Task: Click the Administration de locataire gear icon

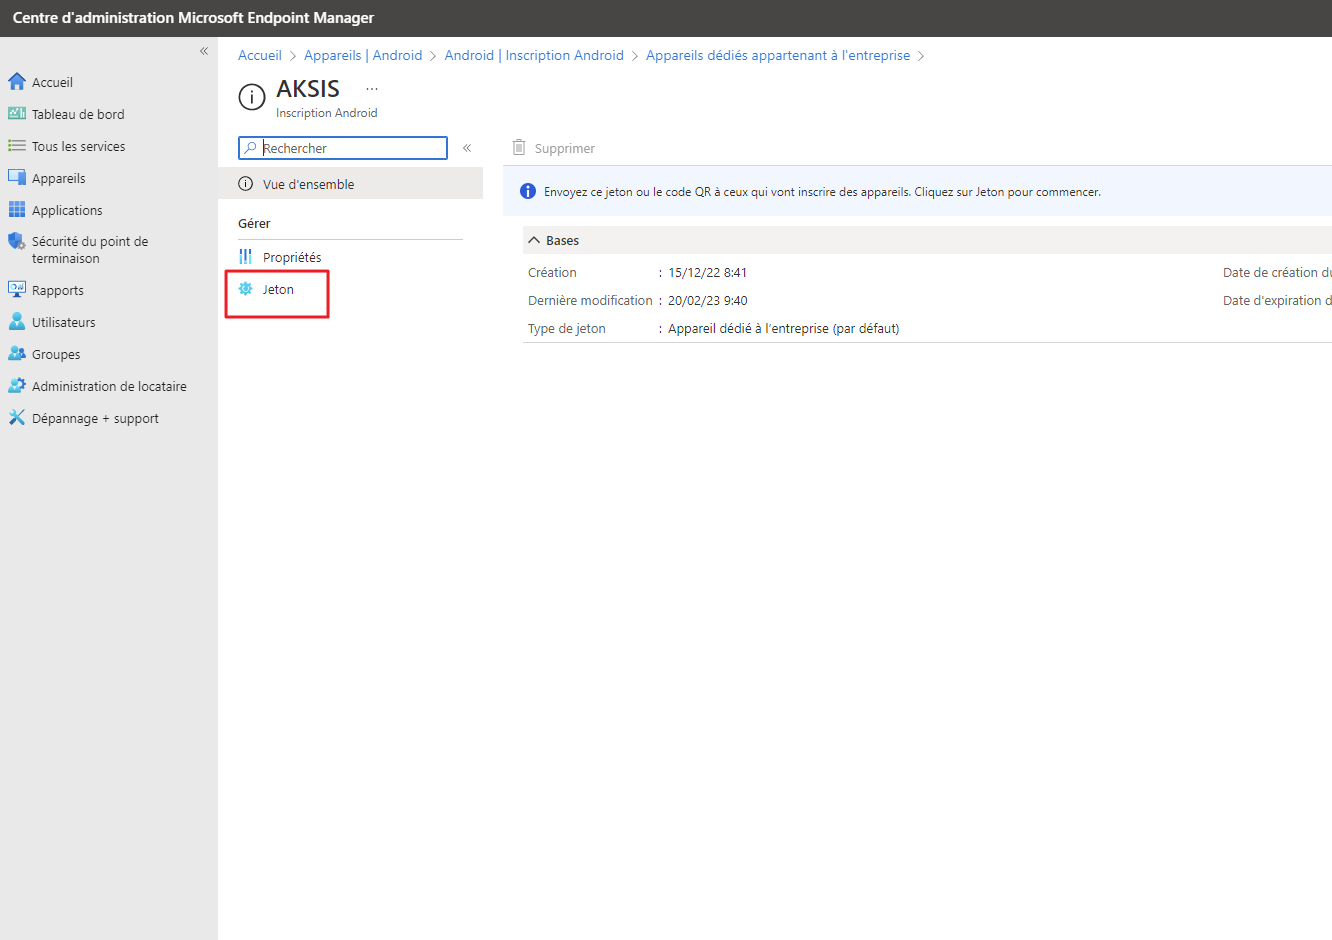Action: tap(17, 385)
